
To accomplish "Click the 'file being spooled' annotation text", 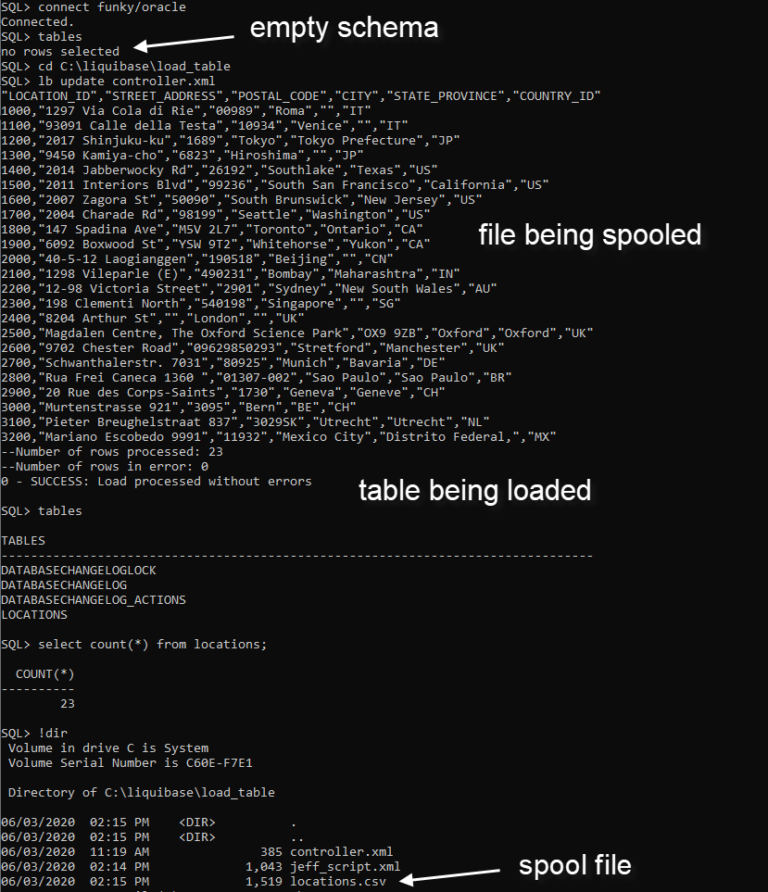I will pyautogui.click(x=590, y=235).
